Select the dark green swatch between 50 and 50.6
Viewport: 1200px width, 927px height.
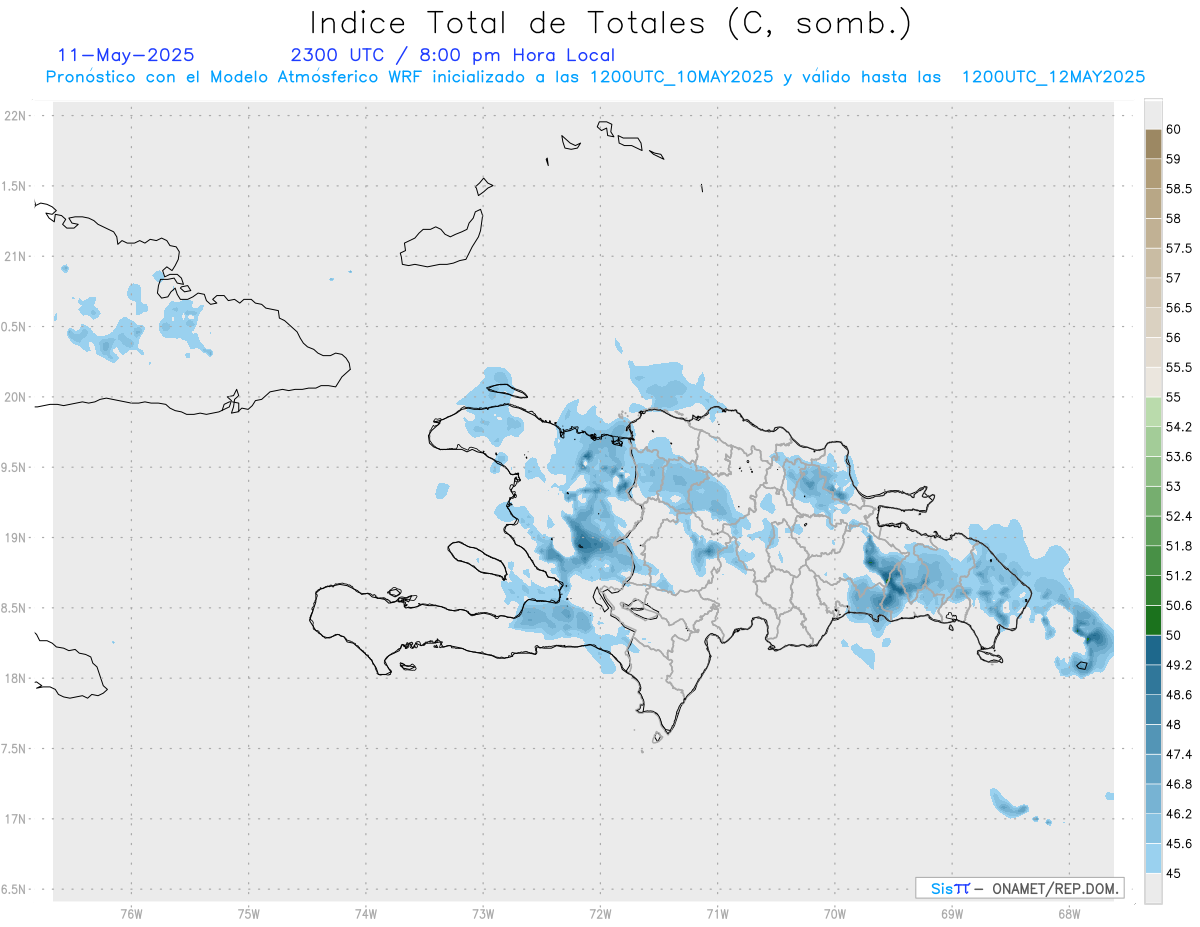click(1153, 620)
